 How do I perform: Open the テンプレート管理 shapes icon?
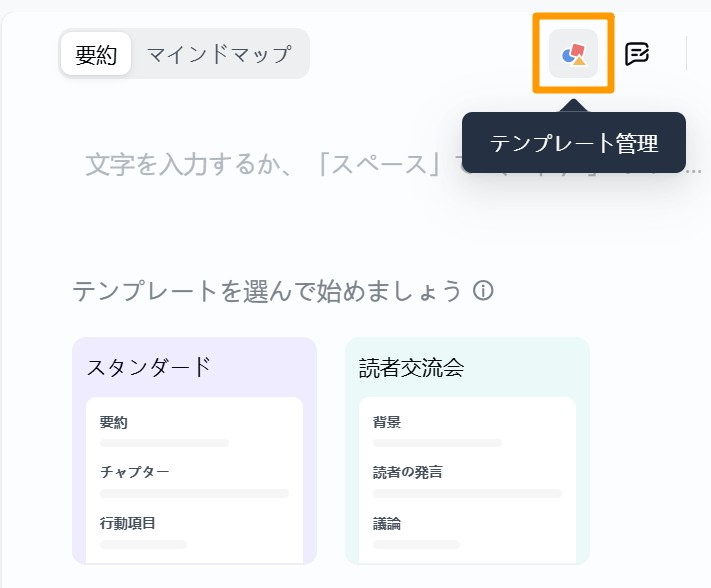pos(573,53)
